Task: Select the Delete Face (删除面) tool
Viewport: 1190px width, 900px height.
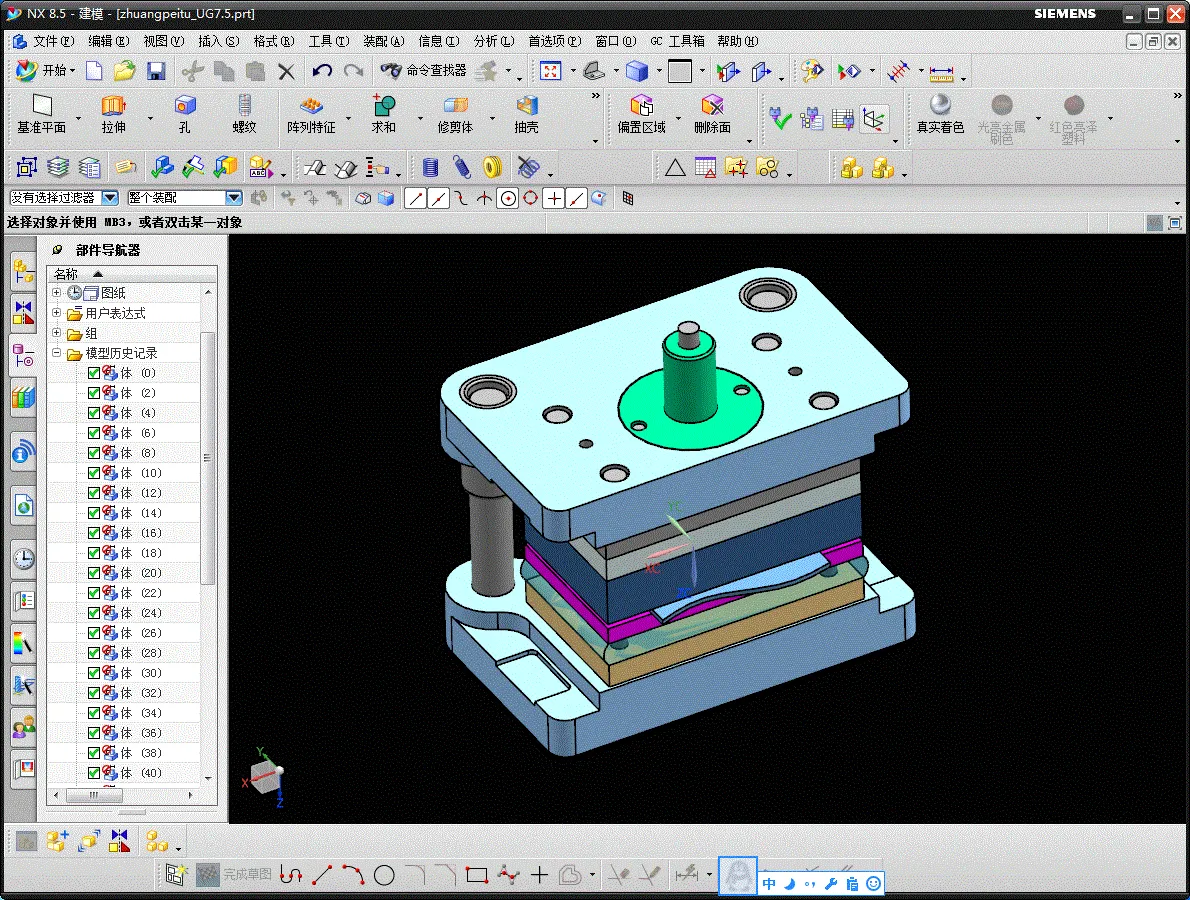Action: (712, 114)
